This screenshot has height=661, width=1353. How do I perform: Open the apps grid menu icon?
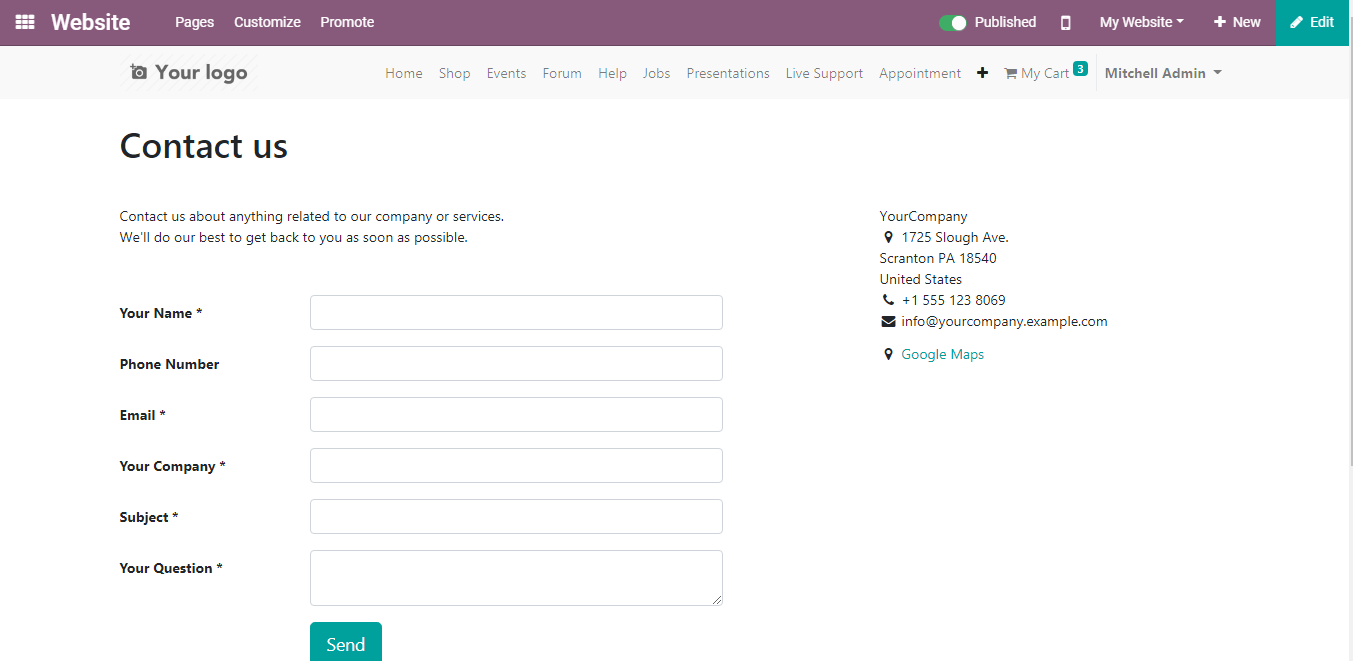click(25, 22)
